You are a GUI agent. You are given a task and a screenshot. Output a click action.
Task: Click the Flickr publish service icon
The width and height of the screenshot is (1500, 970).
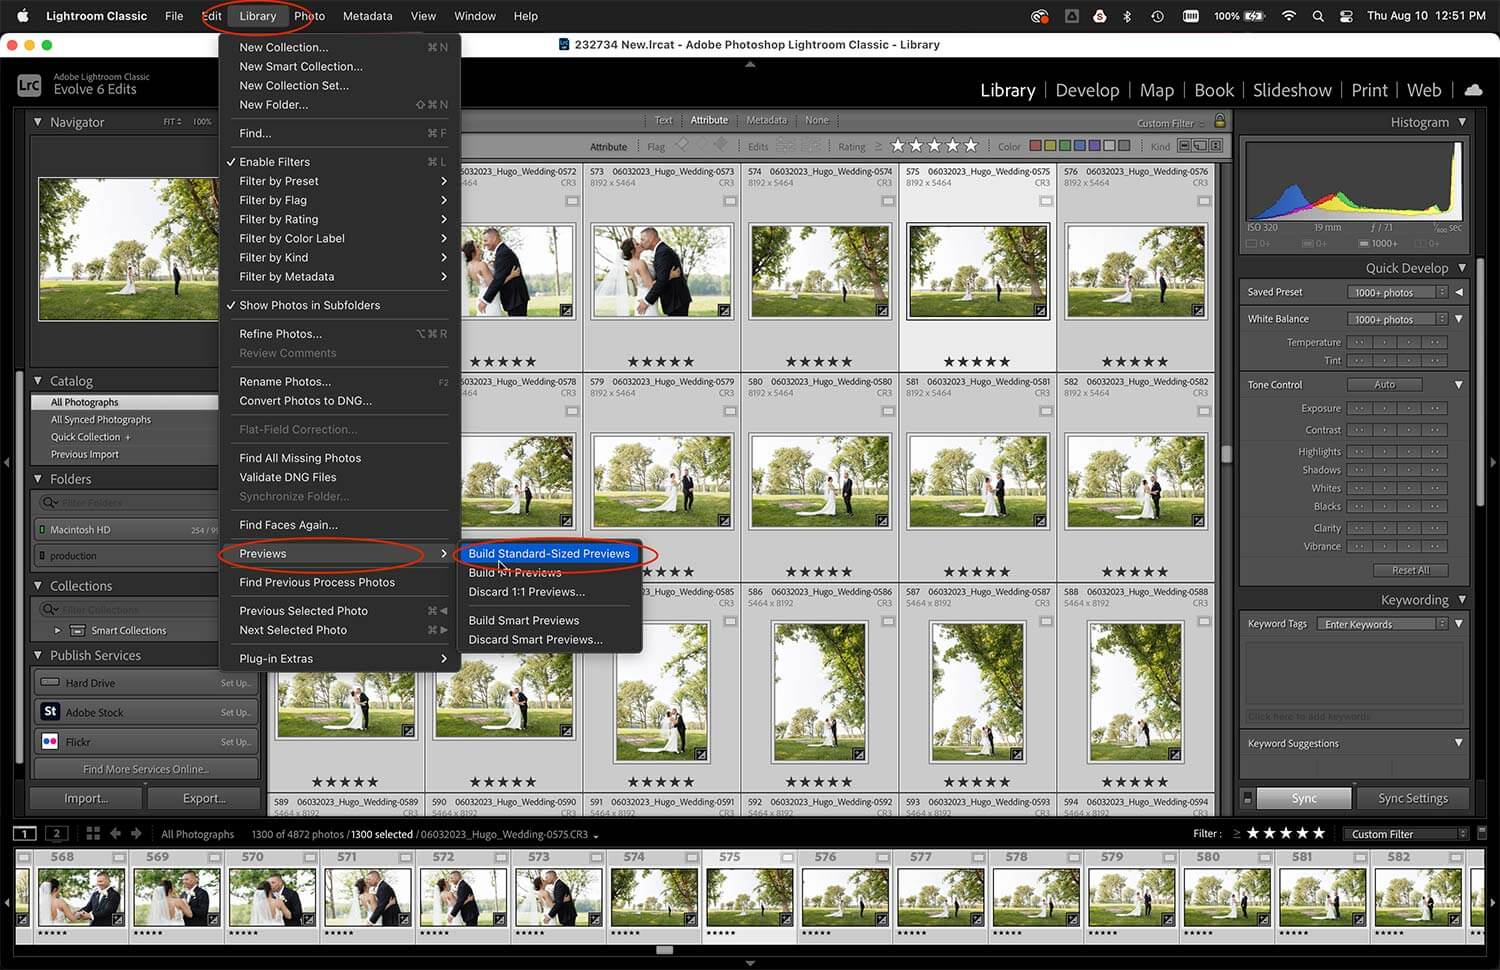coord(50,742)
